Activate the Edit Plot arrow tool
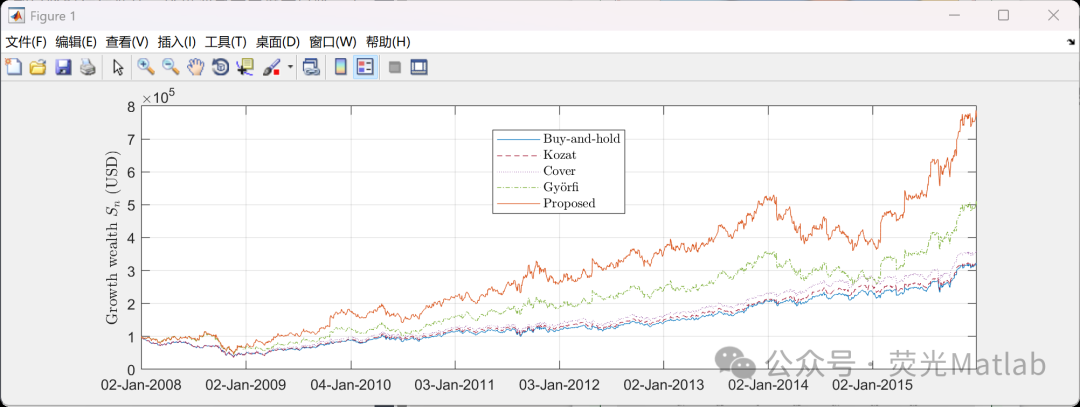Image resolution: width=1080 pixels, height=407 pixels. pyautogui.click(x=118, y=67)
